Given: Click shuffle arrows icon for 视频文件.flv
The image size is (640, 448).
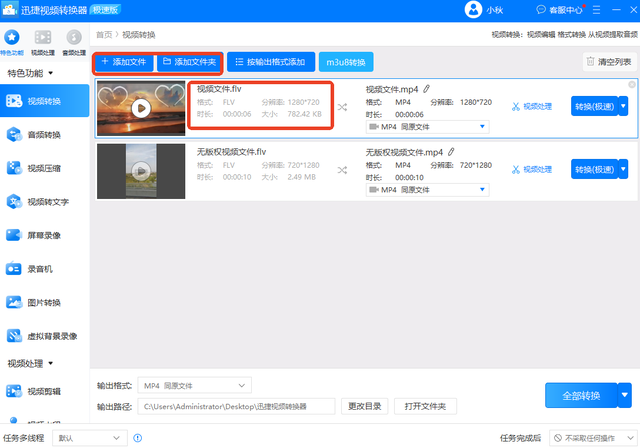Looking at the screenshot, I should 342,107.
